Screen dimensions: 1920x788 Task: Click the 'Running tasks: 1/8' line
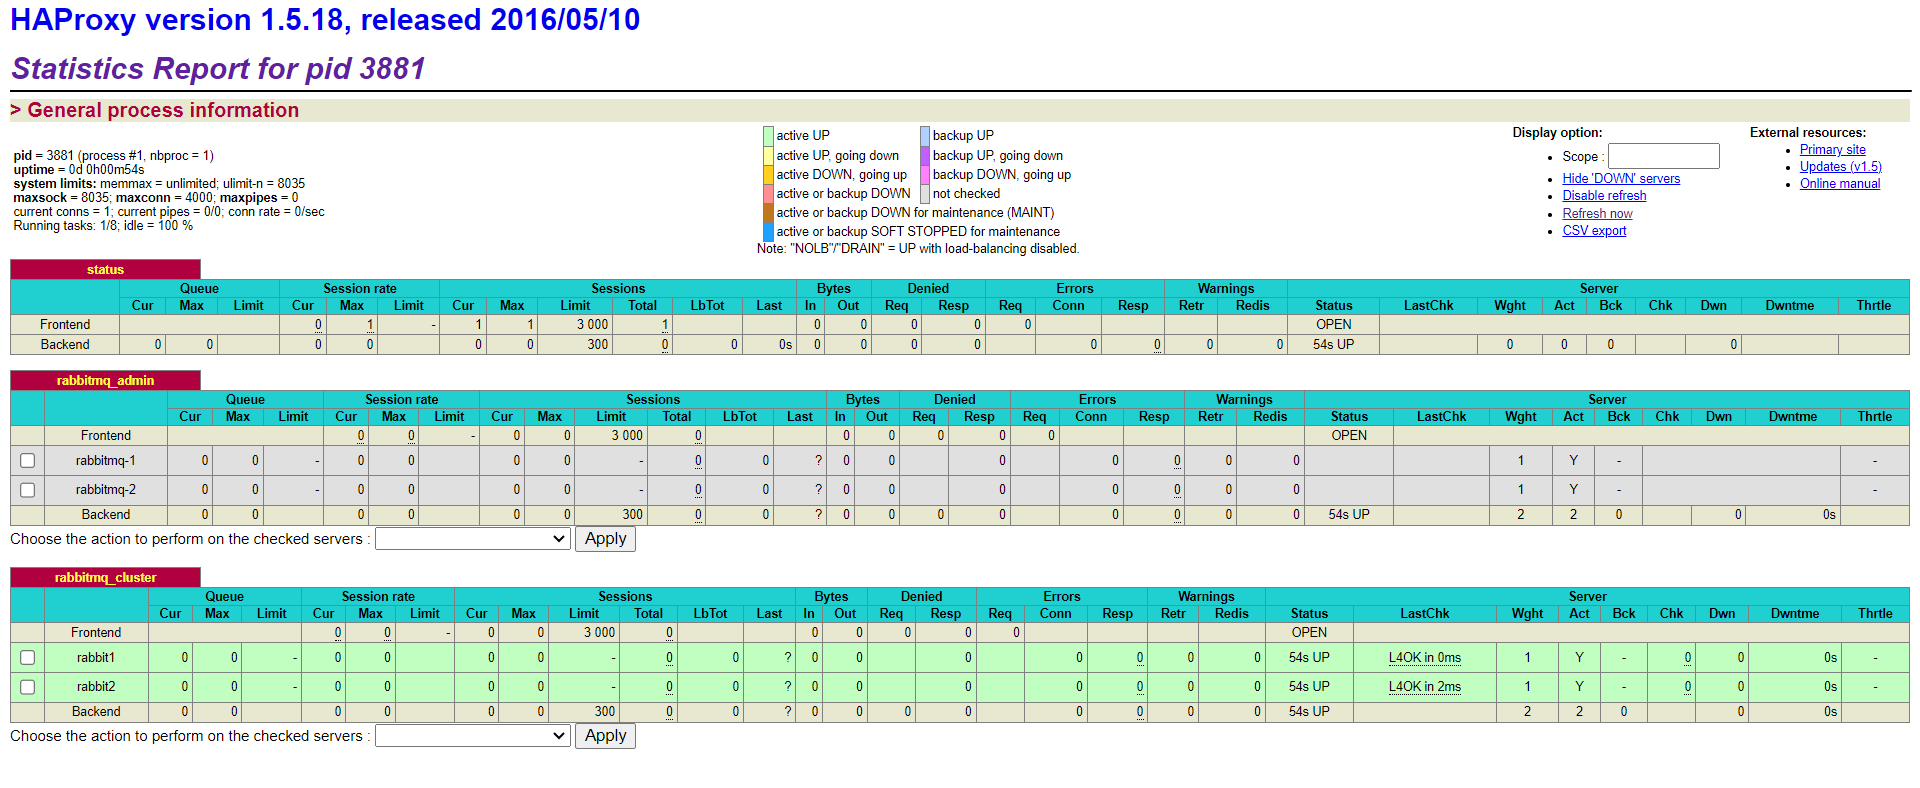(103, 226)
